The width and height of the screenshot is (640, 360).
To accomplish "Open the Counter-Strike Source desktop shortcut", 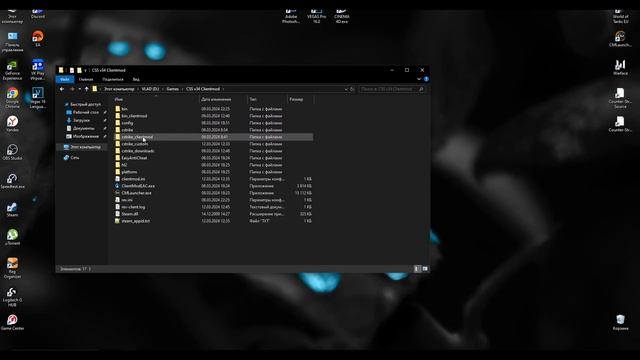I will coord(620,98).
